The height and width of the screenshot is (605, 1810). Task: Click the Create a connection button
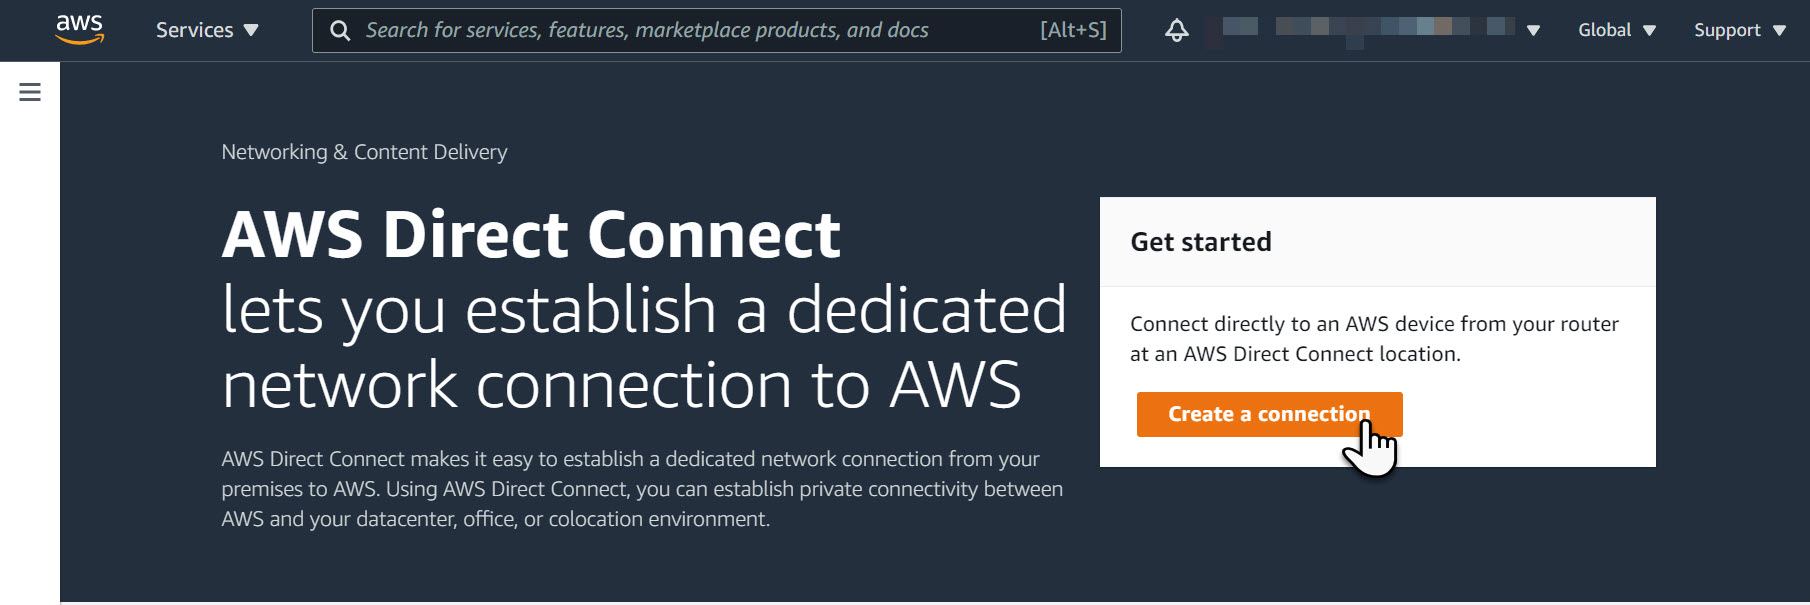pos(1269,414)
